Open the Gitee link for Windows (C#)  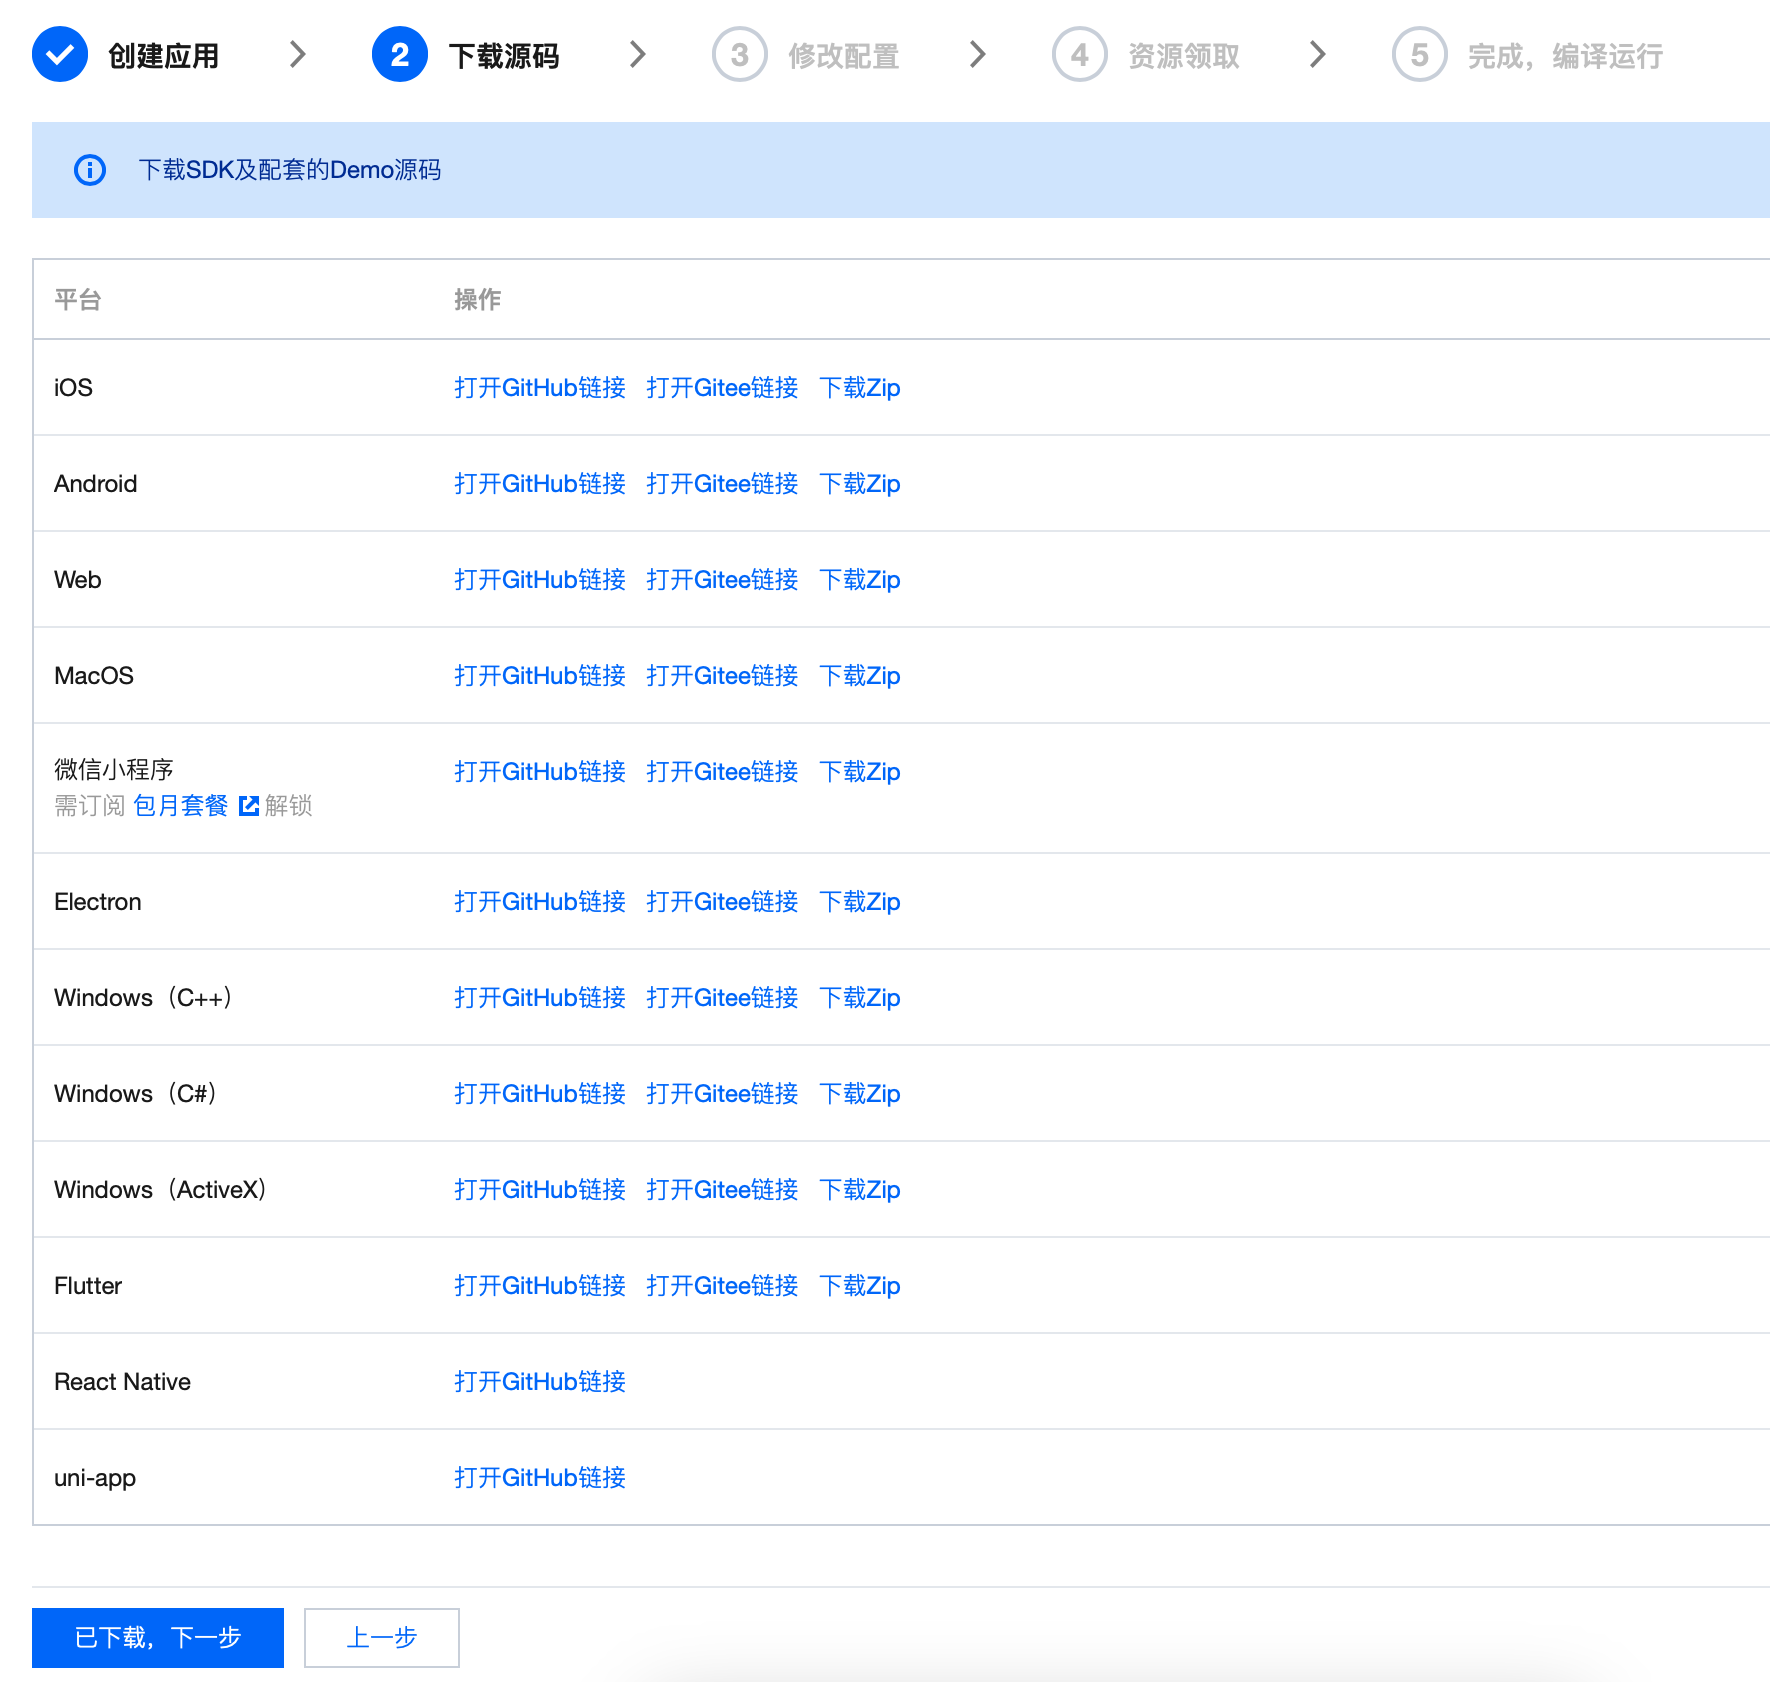pyautogui.click(x=722, y=1094)
